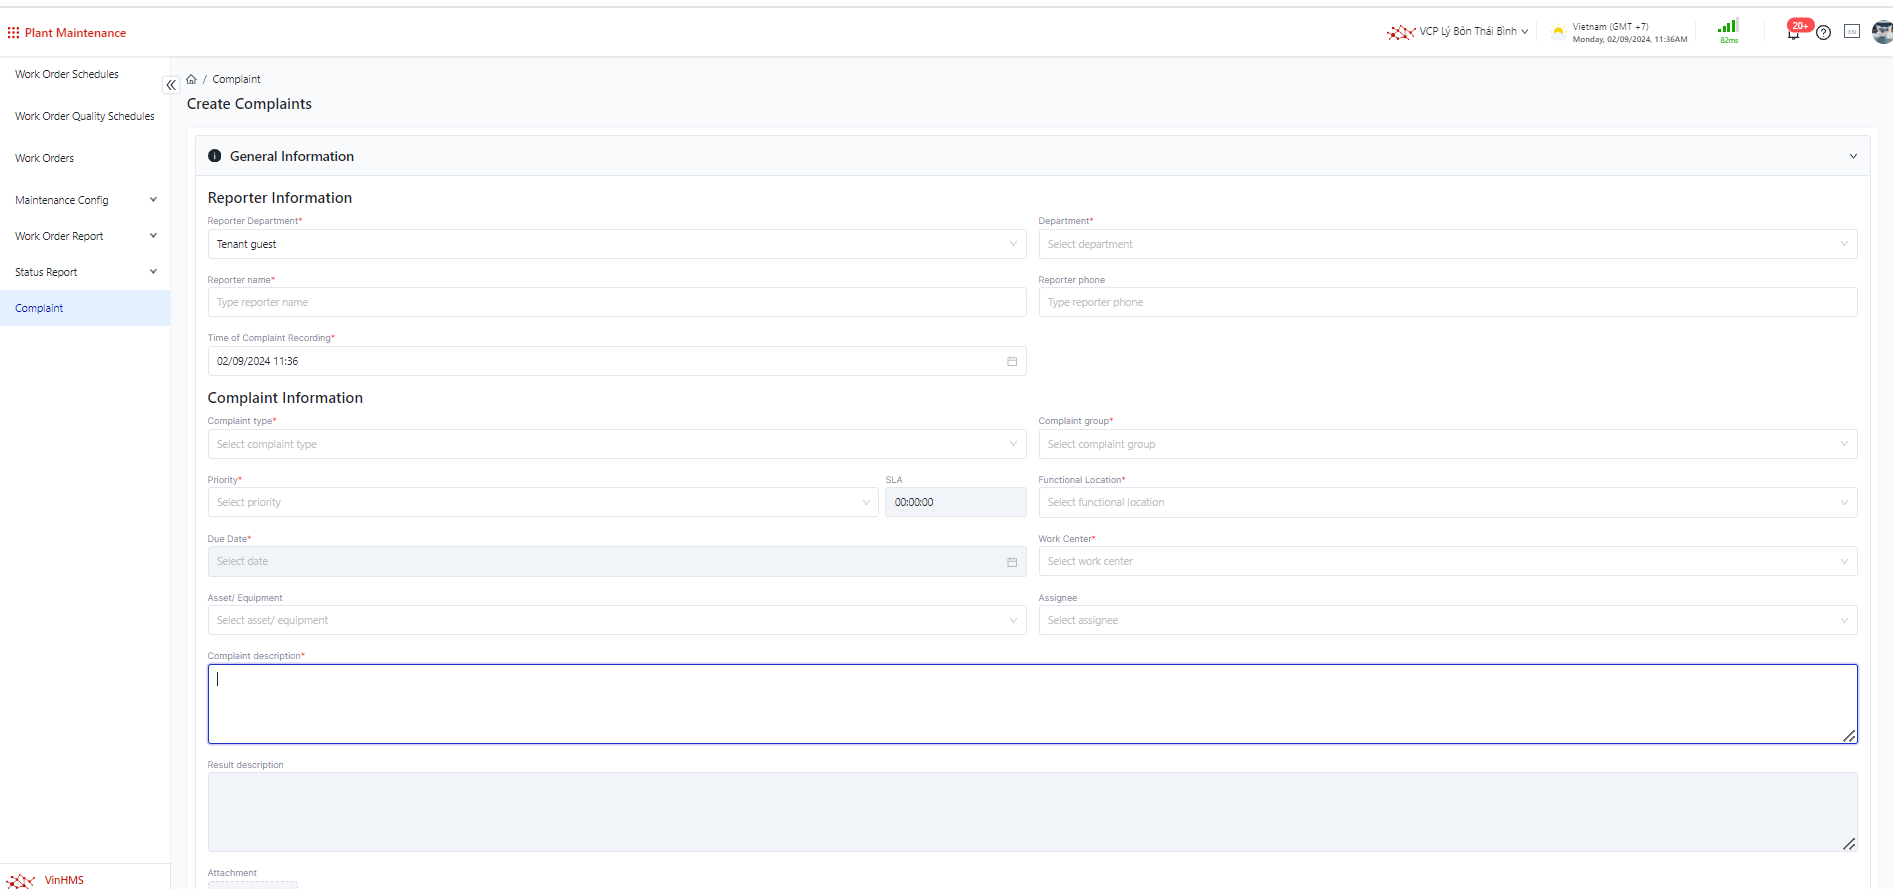The height and width of the screenshot is (889, 1893).
Task: Expand the Status Report submenu
Action: [x=153, y=272]
